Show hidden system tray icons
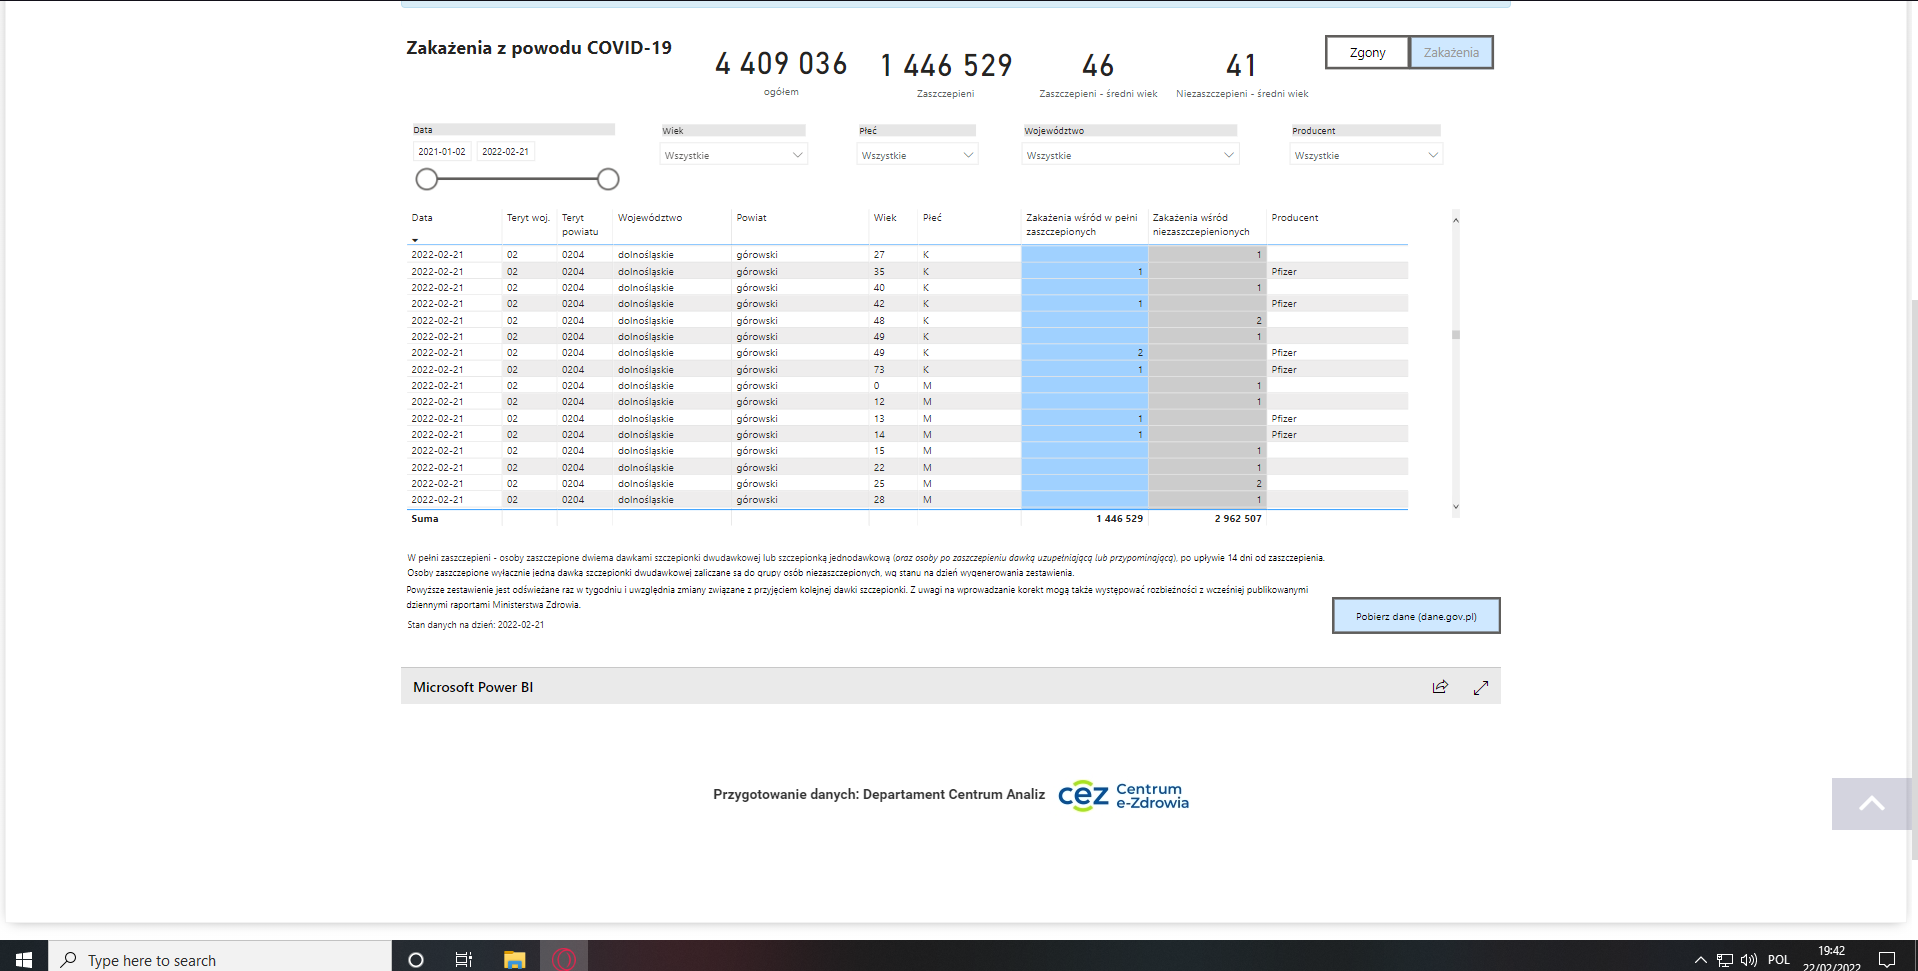 [x=1700, y=959]
